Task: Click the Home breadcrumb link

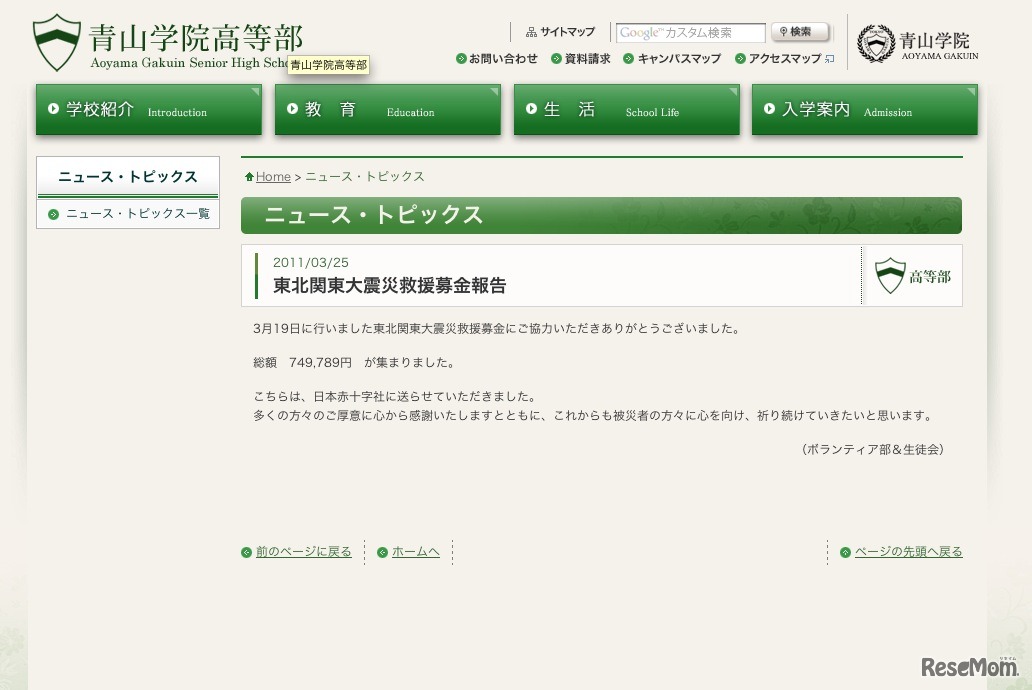Action: 273,177
